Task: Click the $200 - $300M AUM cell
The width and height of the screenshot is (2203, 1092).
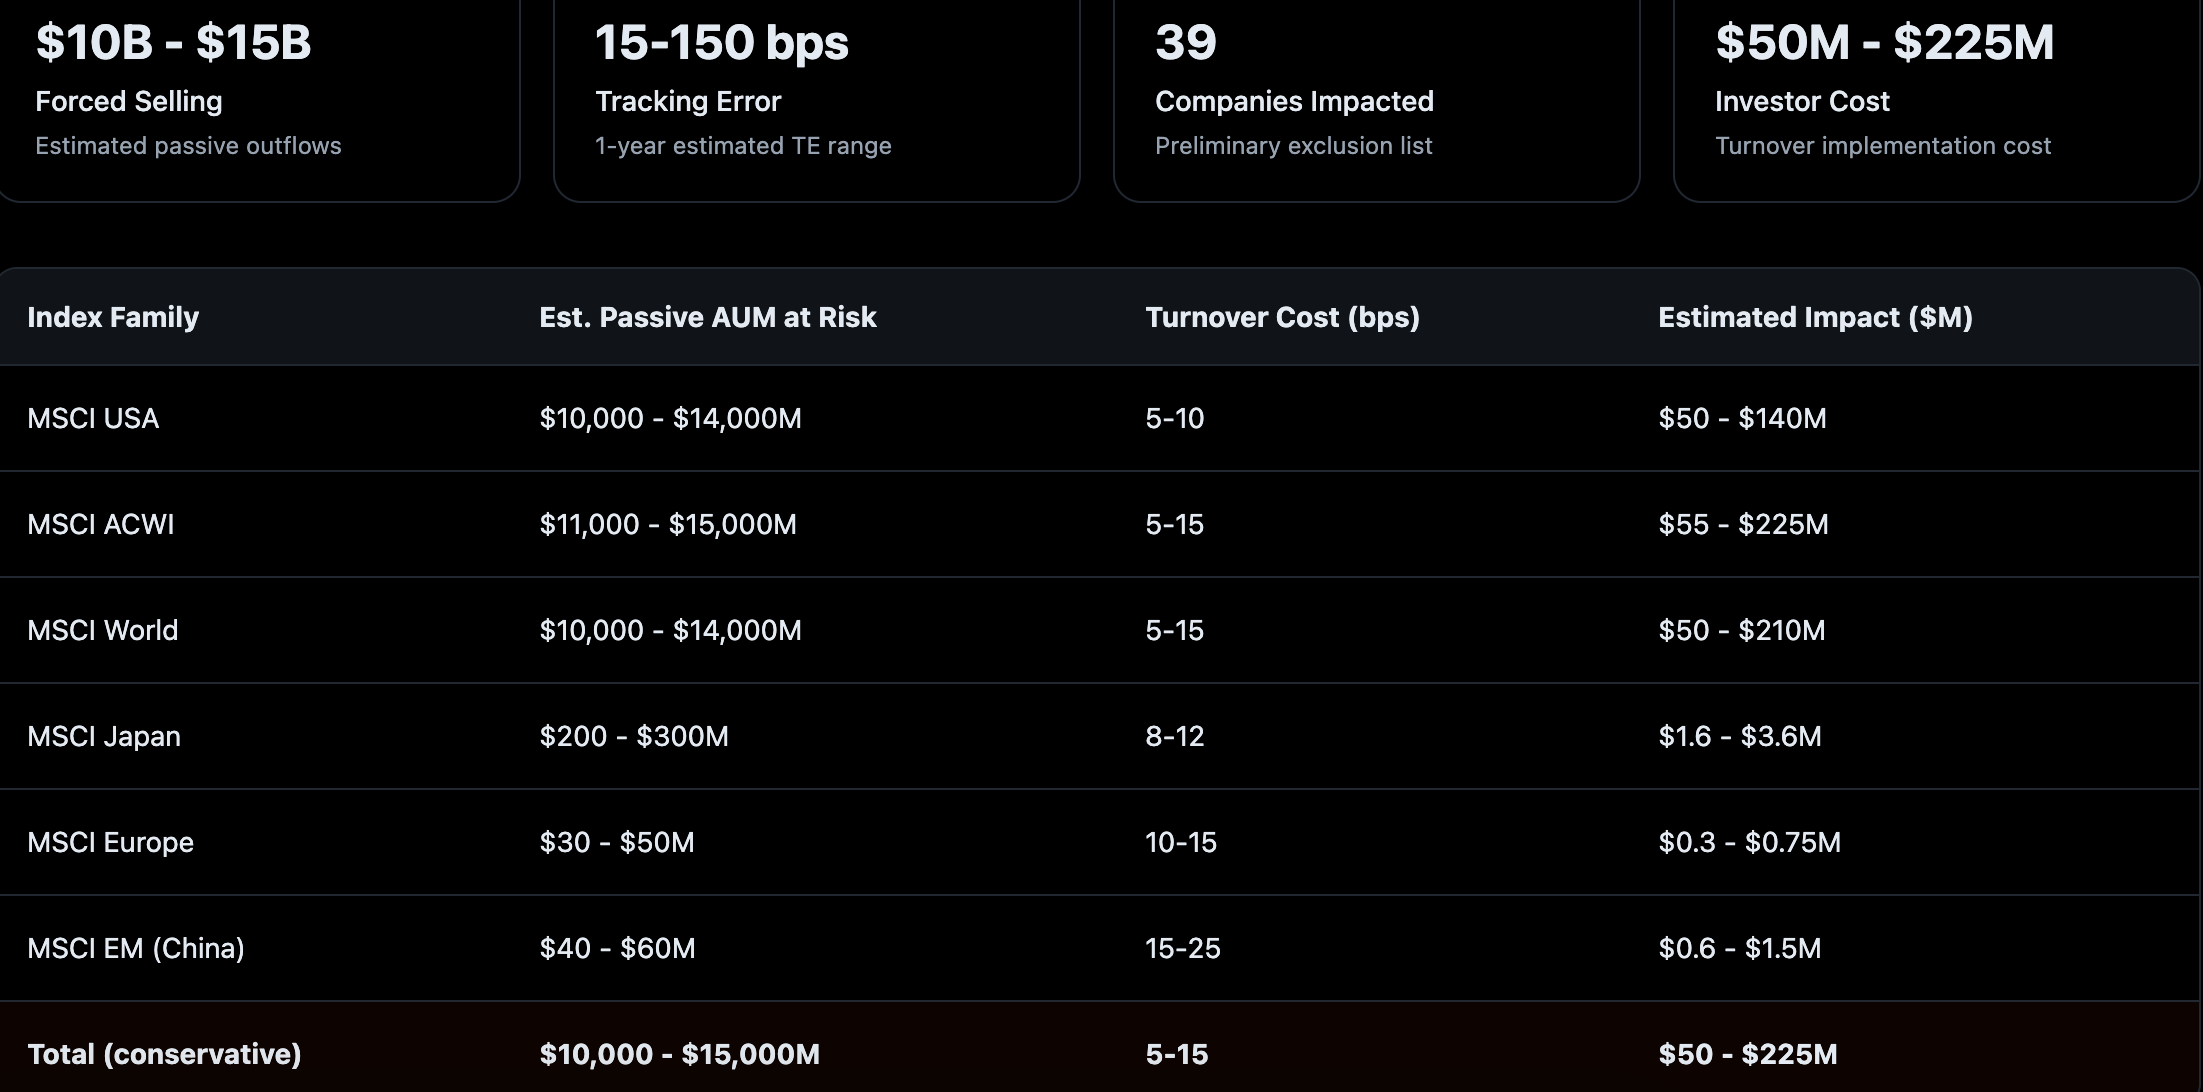Action: pos(634,736)
